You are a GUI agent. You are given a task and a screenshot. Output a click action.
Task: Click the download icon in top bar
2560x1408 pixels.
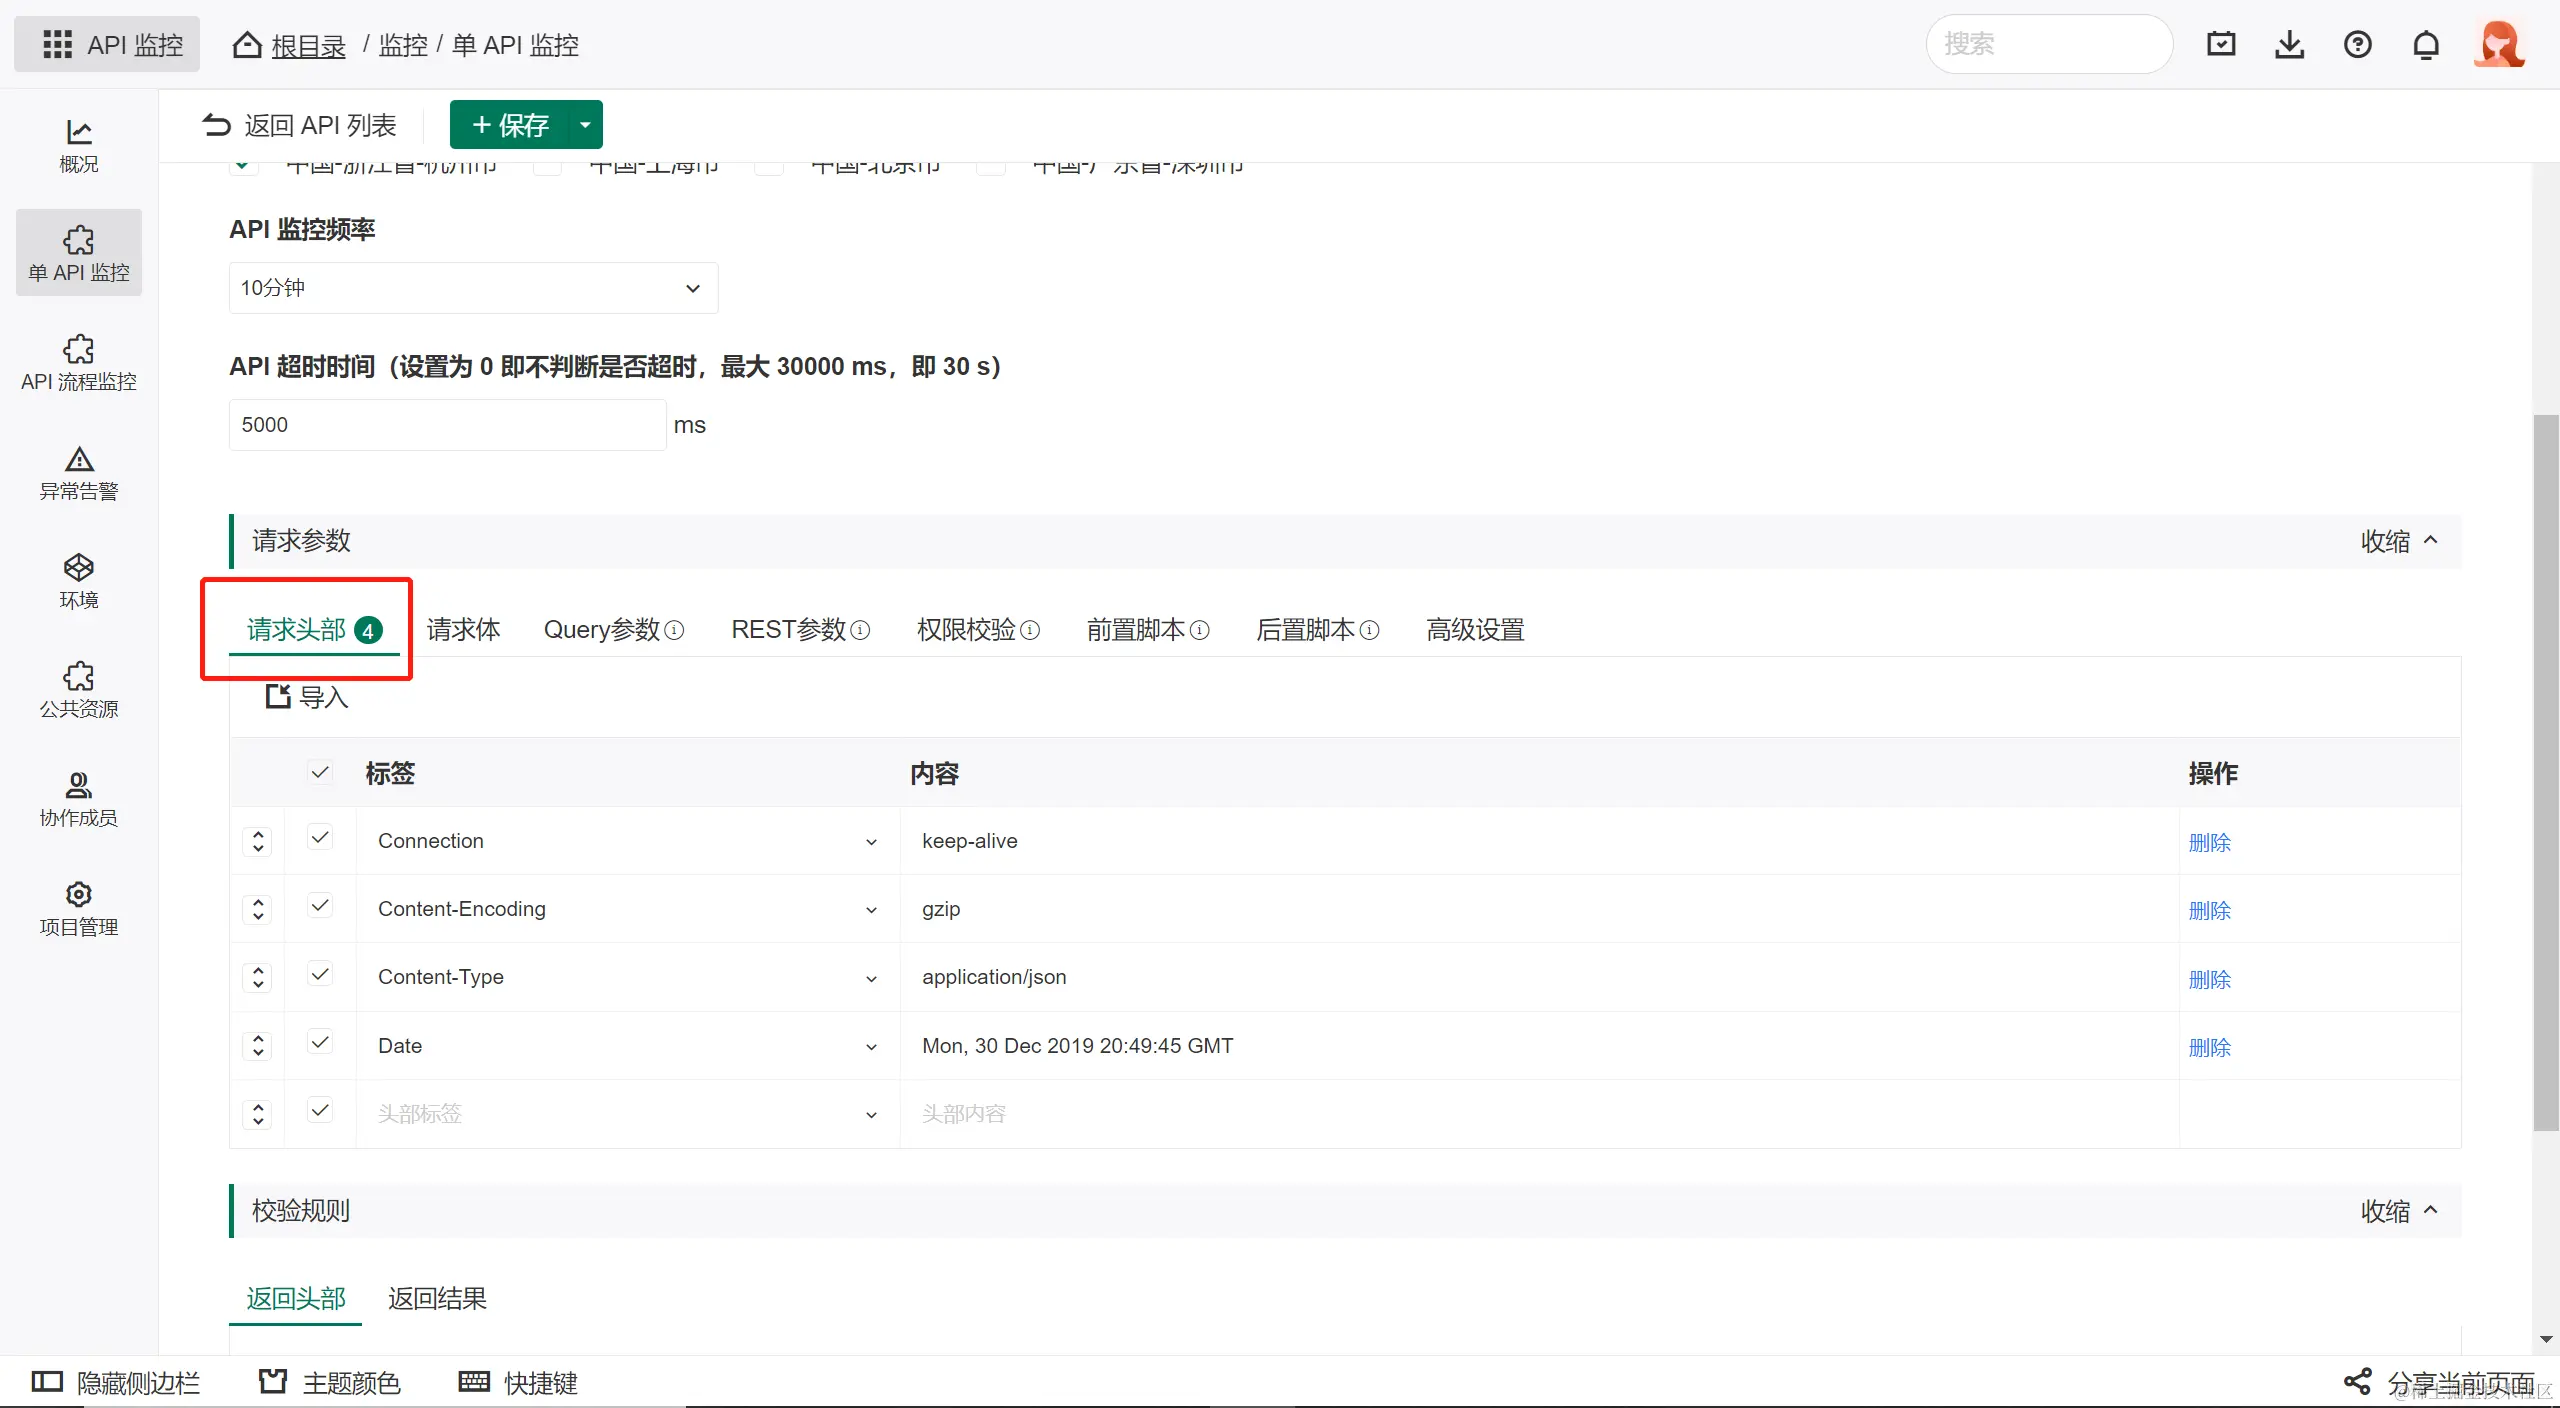(2289, 45)
